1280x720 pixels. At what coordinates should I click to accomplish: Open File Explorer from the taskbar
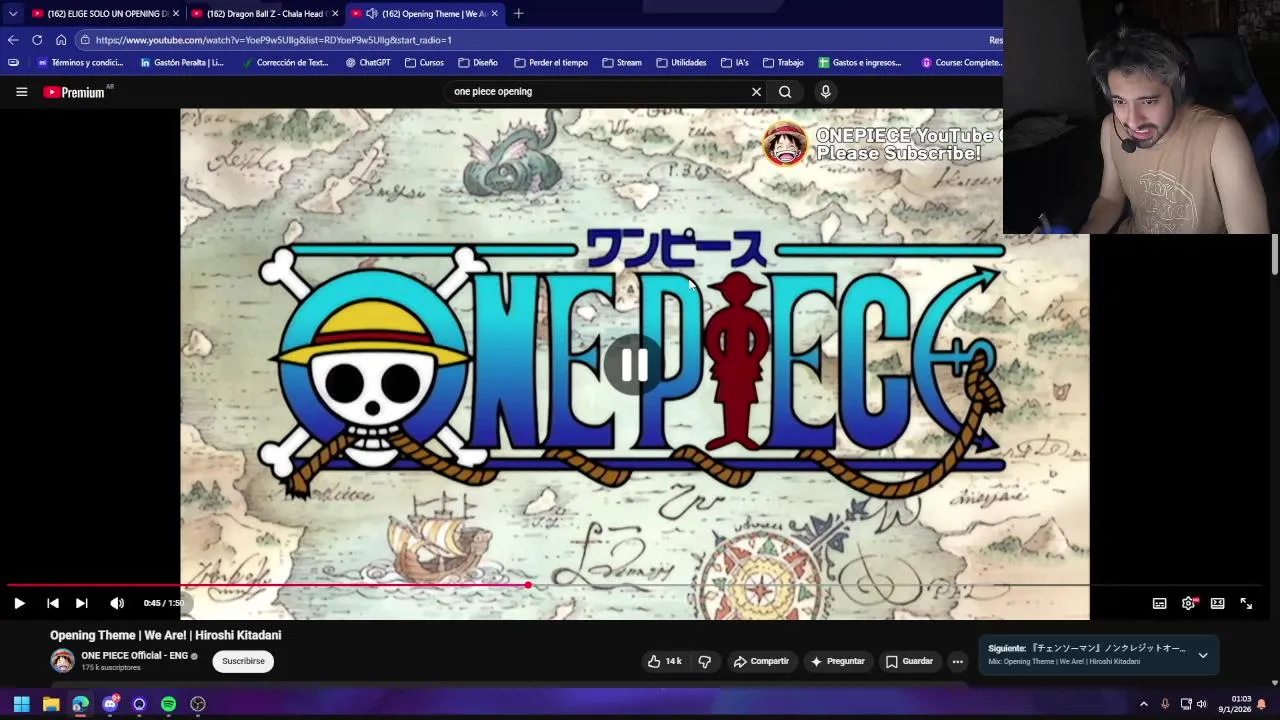click(x=51, y=704)
